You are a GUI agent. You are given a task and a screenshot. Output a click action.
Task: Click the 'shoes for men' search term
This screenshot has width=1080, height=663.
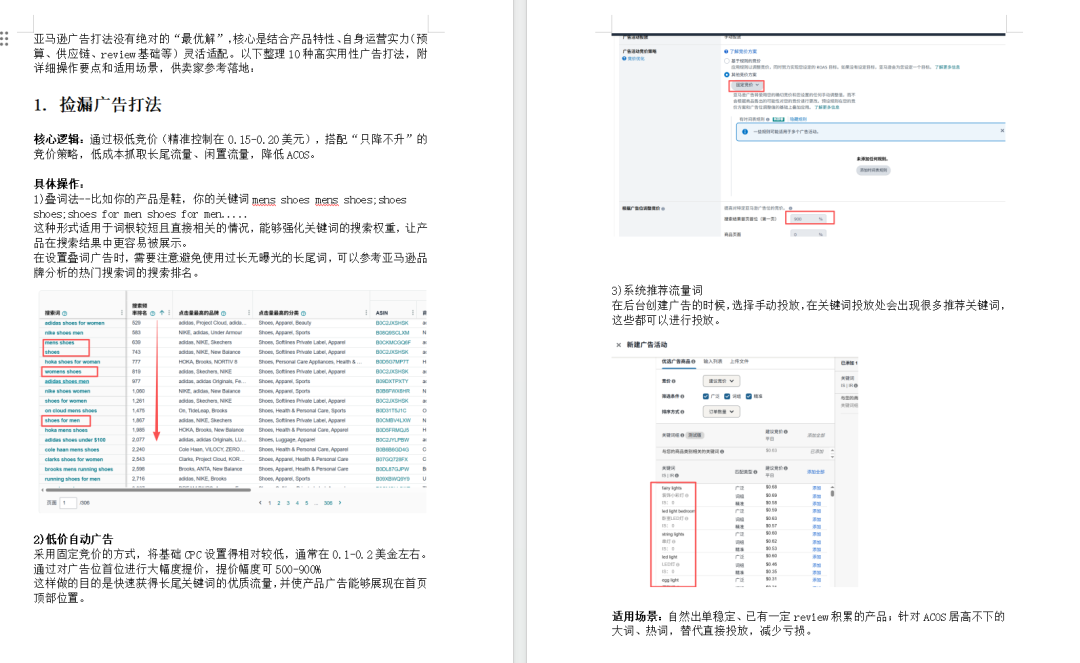(62, 420)
